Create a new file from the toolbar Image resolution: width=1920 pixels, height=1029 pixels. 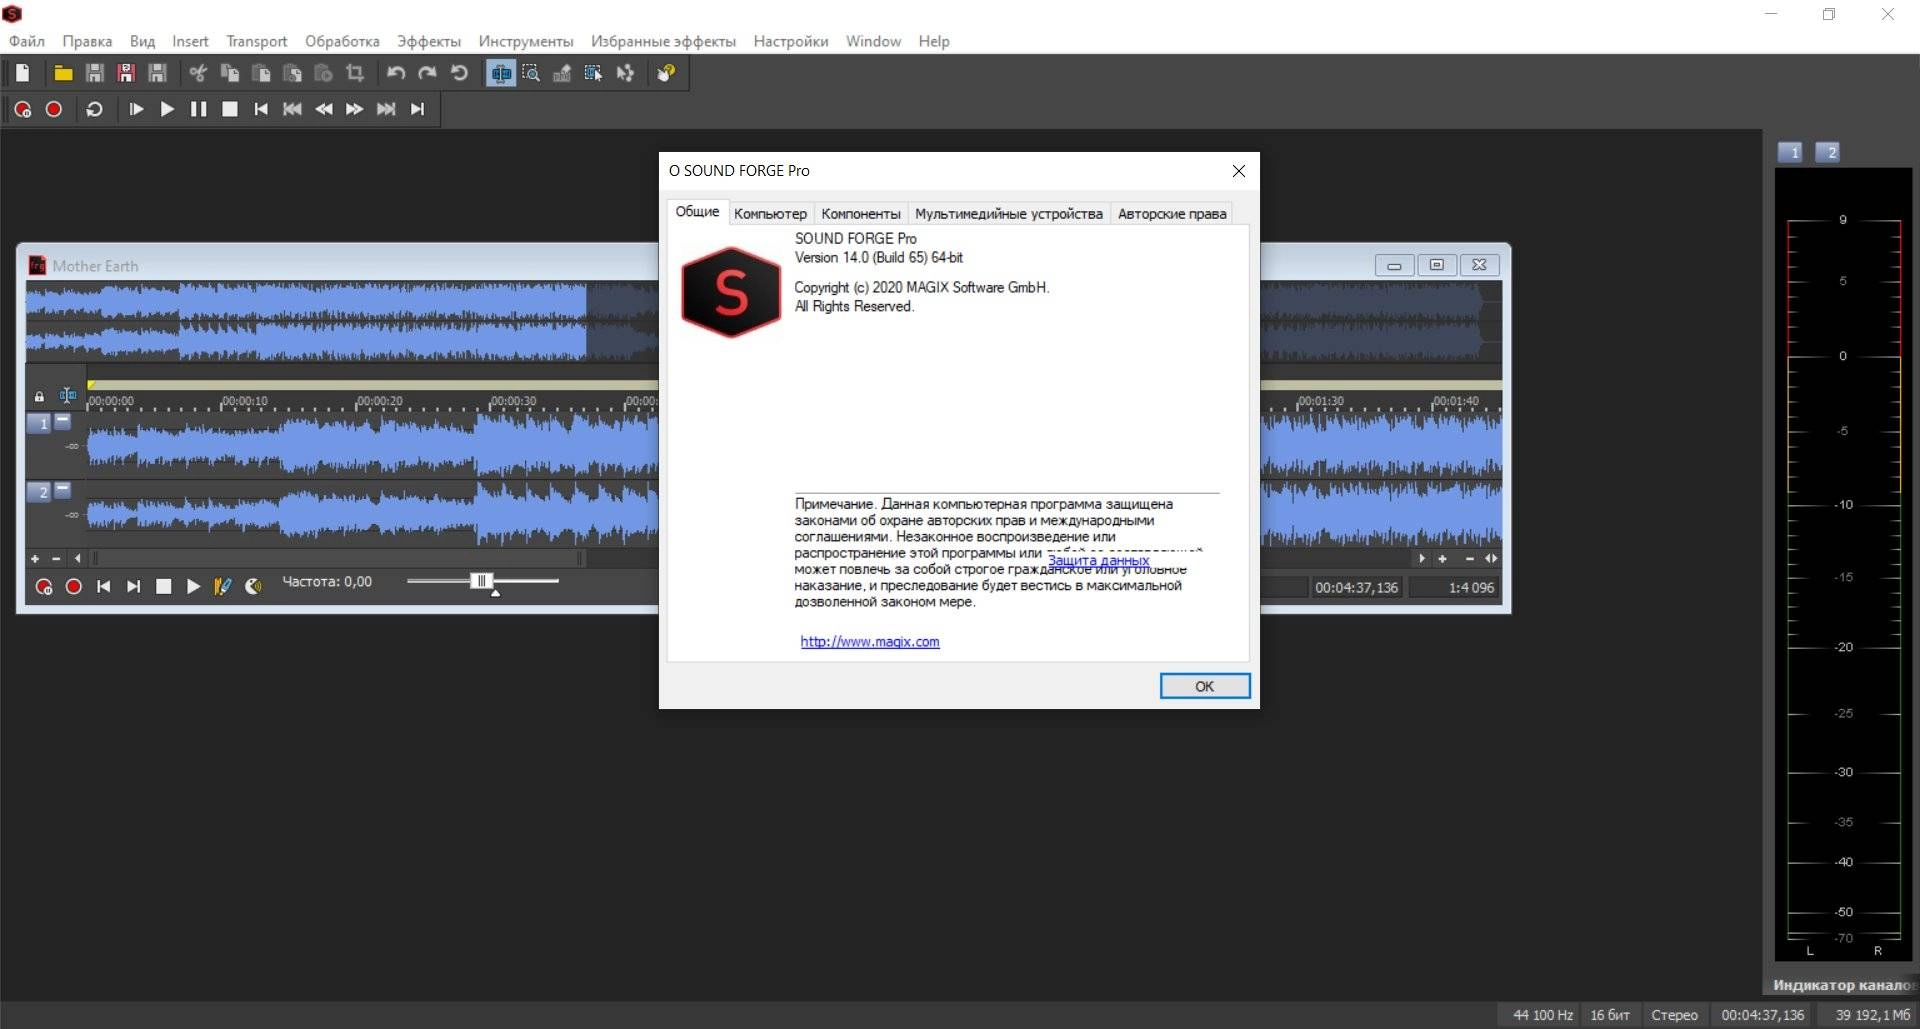pyautogui.click(x=23, y=73)
